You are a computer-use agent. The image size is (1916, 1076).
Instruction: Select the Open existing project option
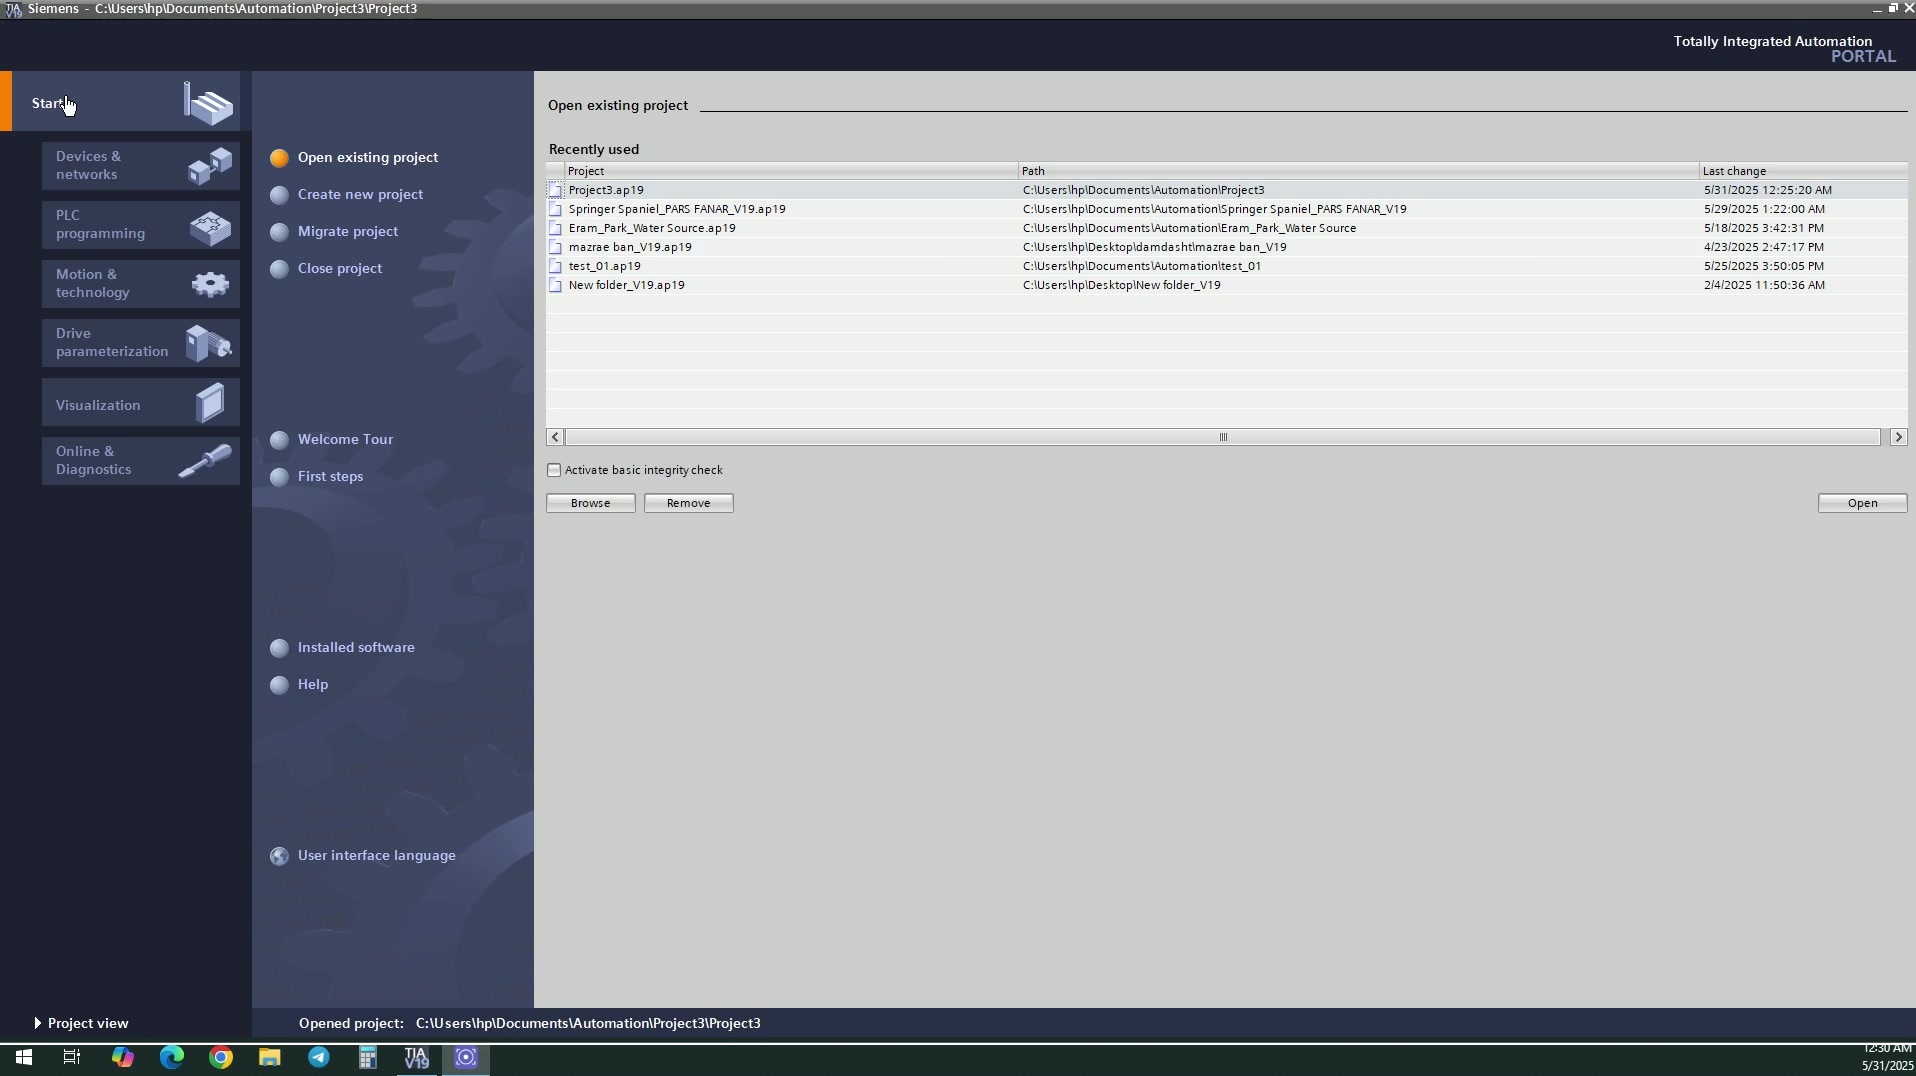(368, 158)
